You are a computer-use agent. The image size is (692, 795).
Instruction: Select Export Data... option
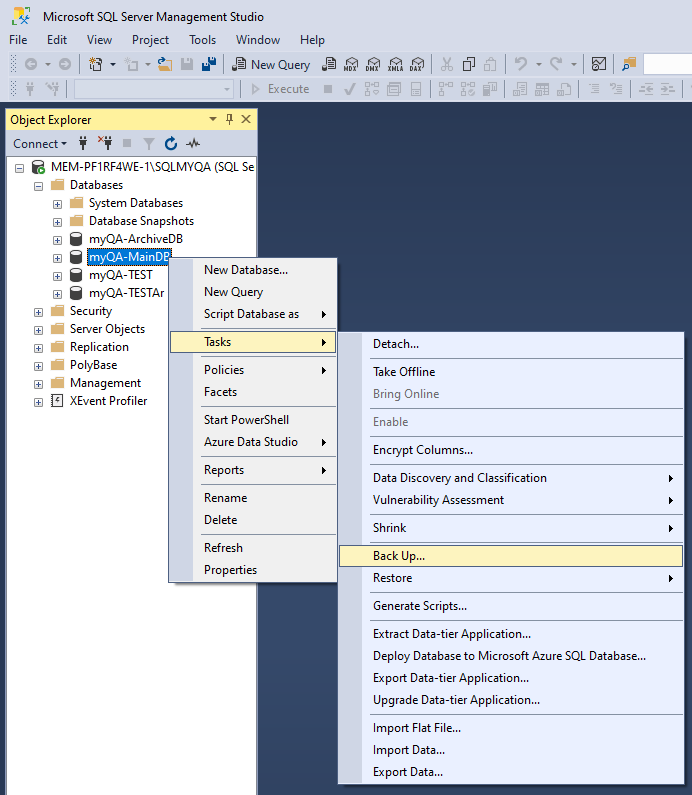tap(511, 772)
